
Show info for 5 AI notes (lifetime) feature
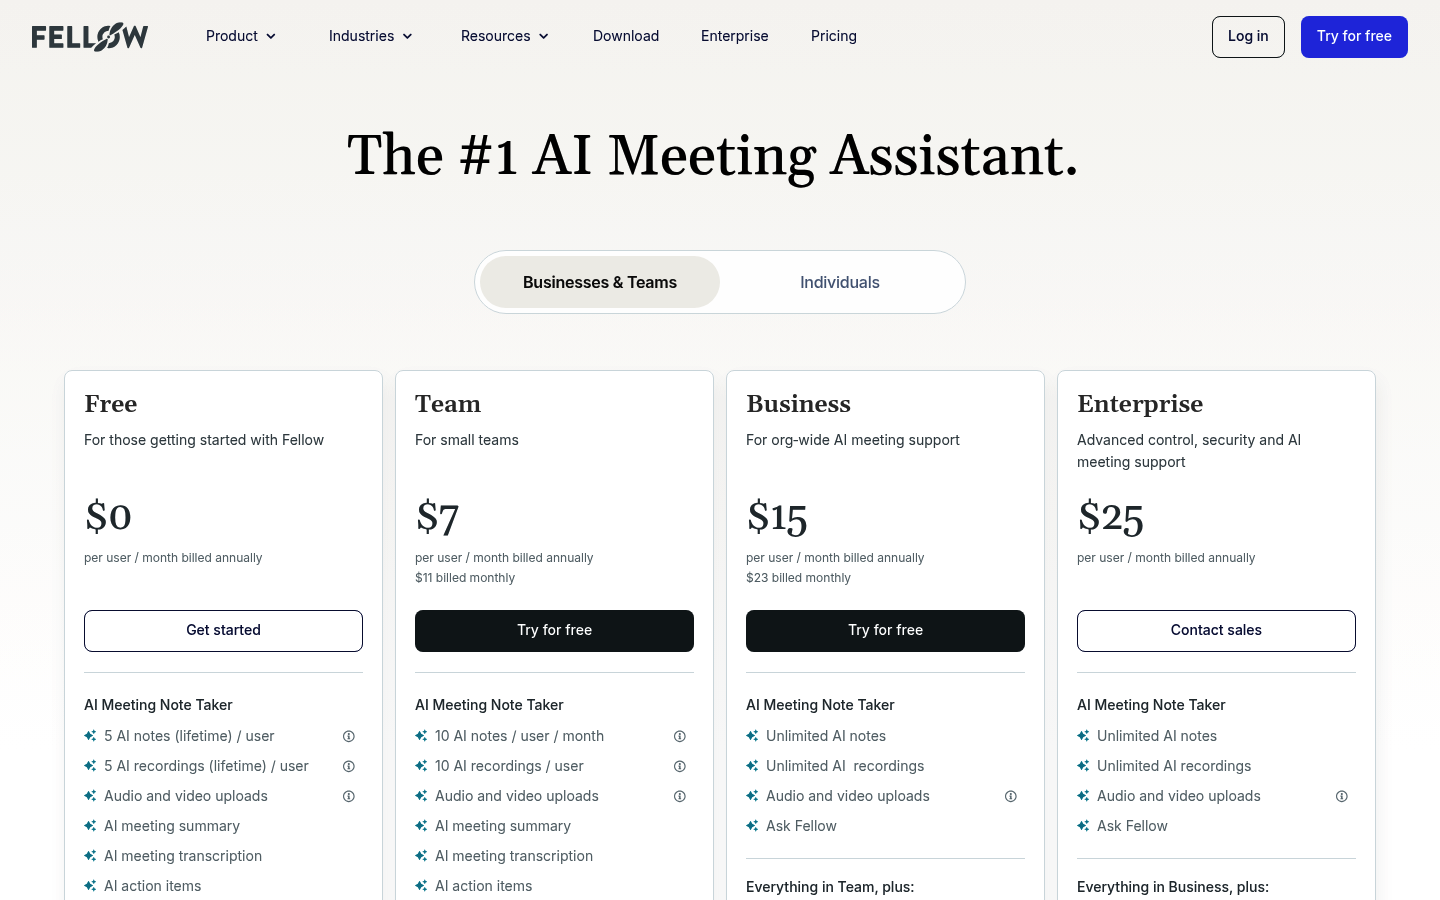tap(349, 736)
